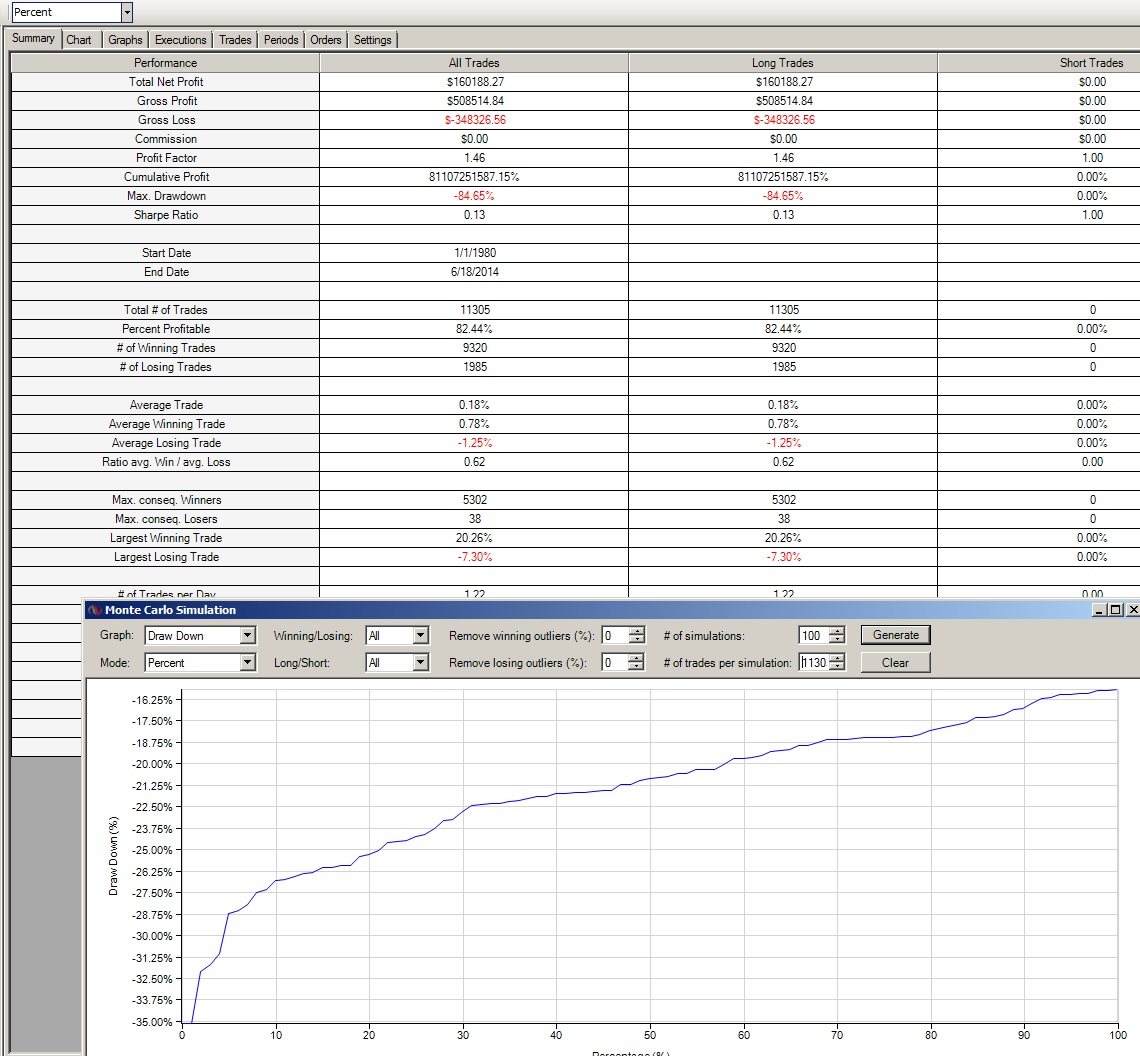Select the Commission row label

pos(166,138)
